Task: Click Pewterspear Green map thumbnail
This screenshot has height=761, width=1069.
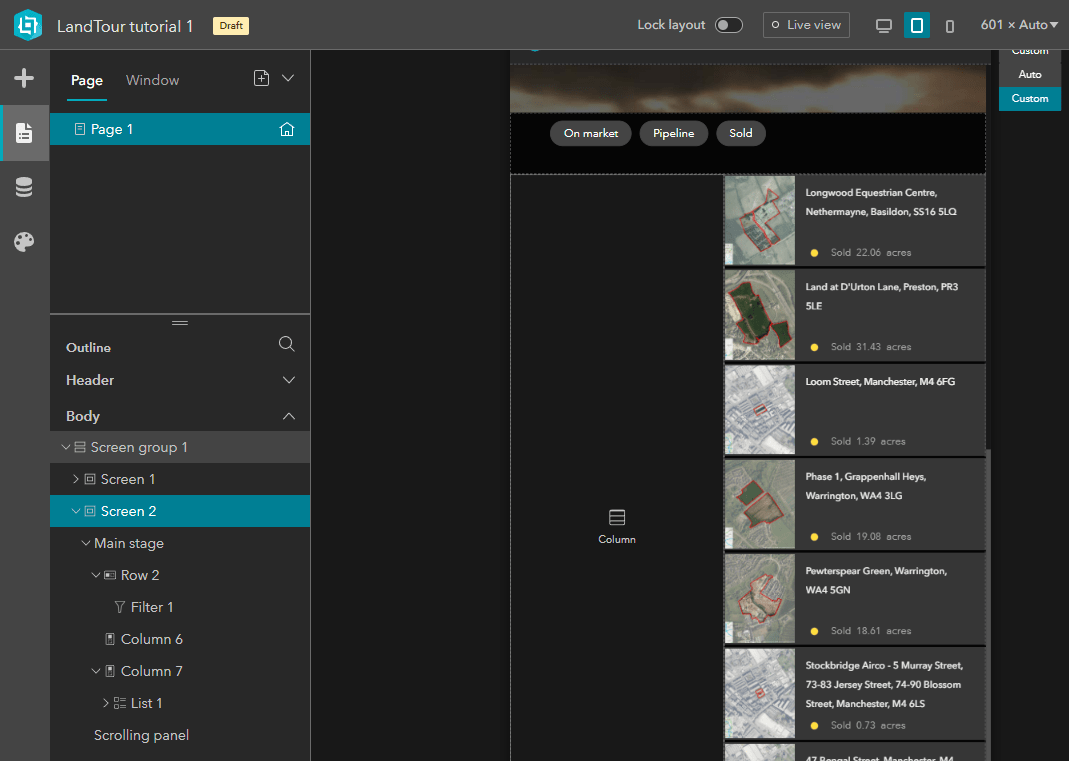Action: click(759, 599)
